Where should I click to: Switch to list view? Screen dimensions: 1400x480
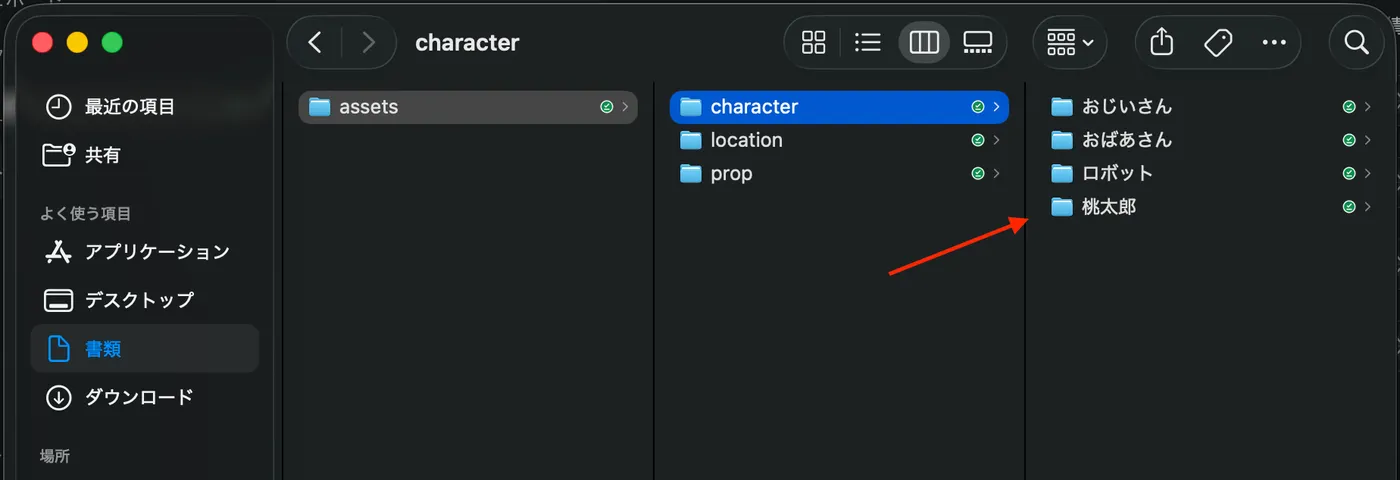click(868, 42)
